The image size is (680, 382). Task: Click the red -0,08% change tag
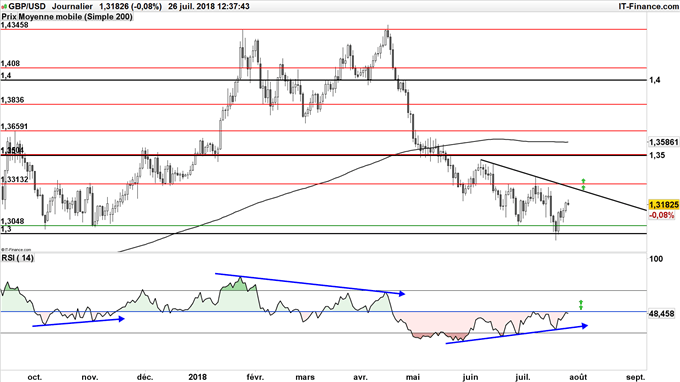[x=662, y=215]
